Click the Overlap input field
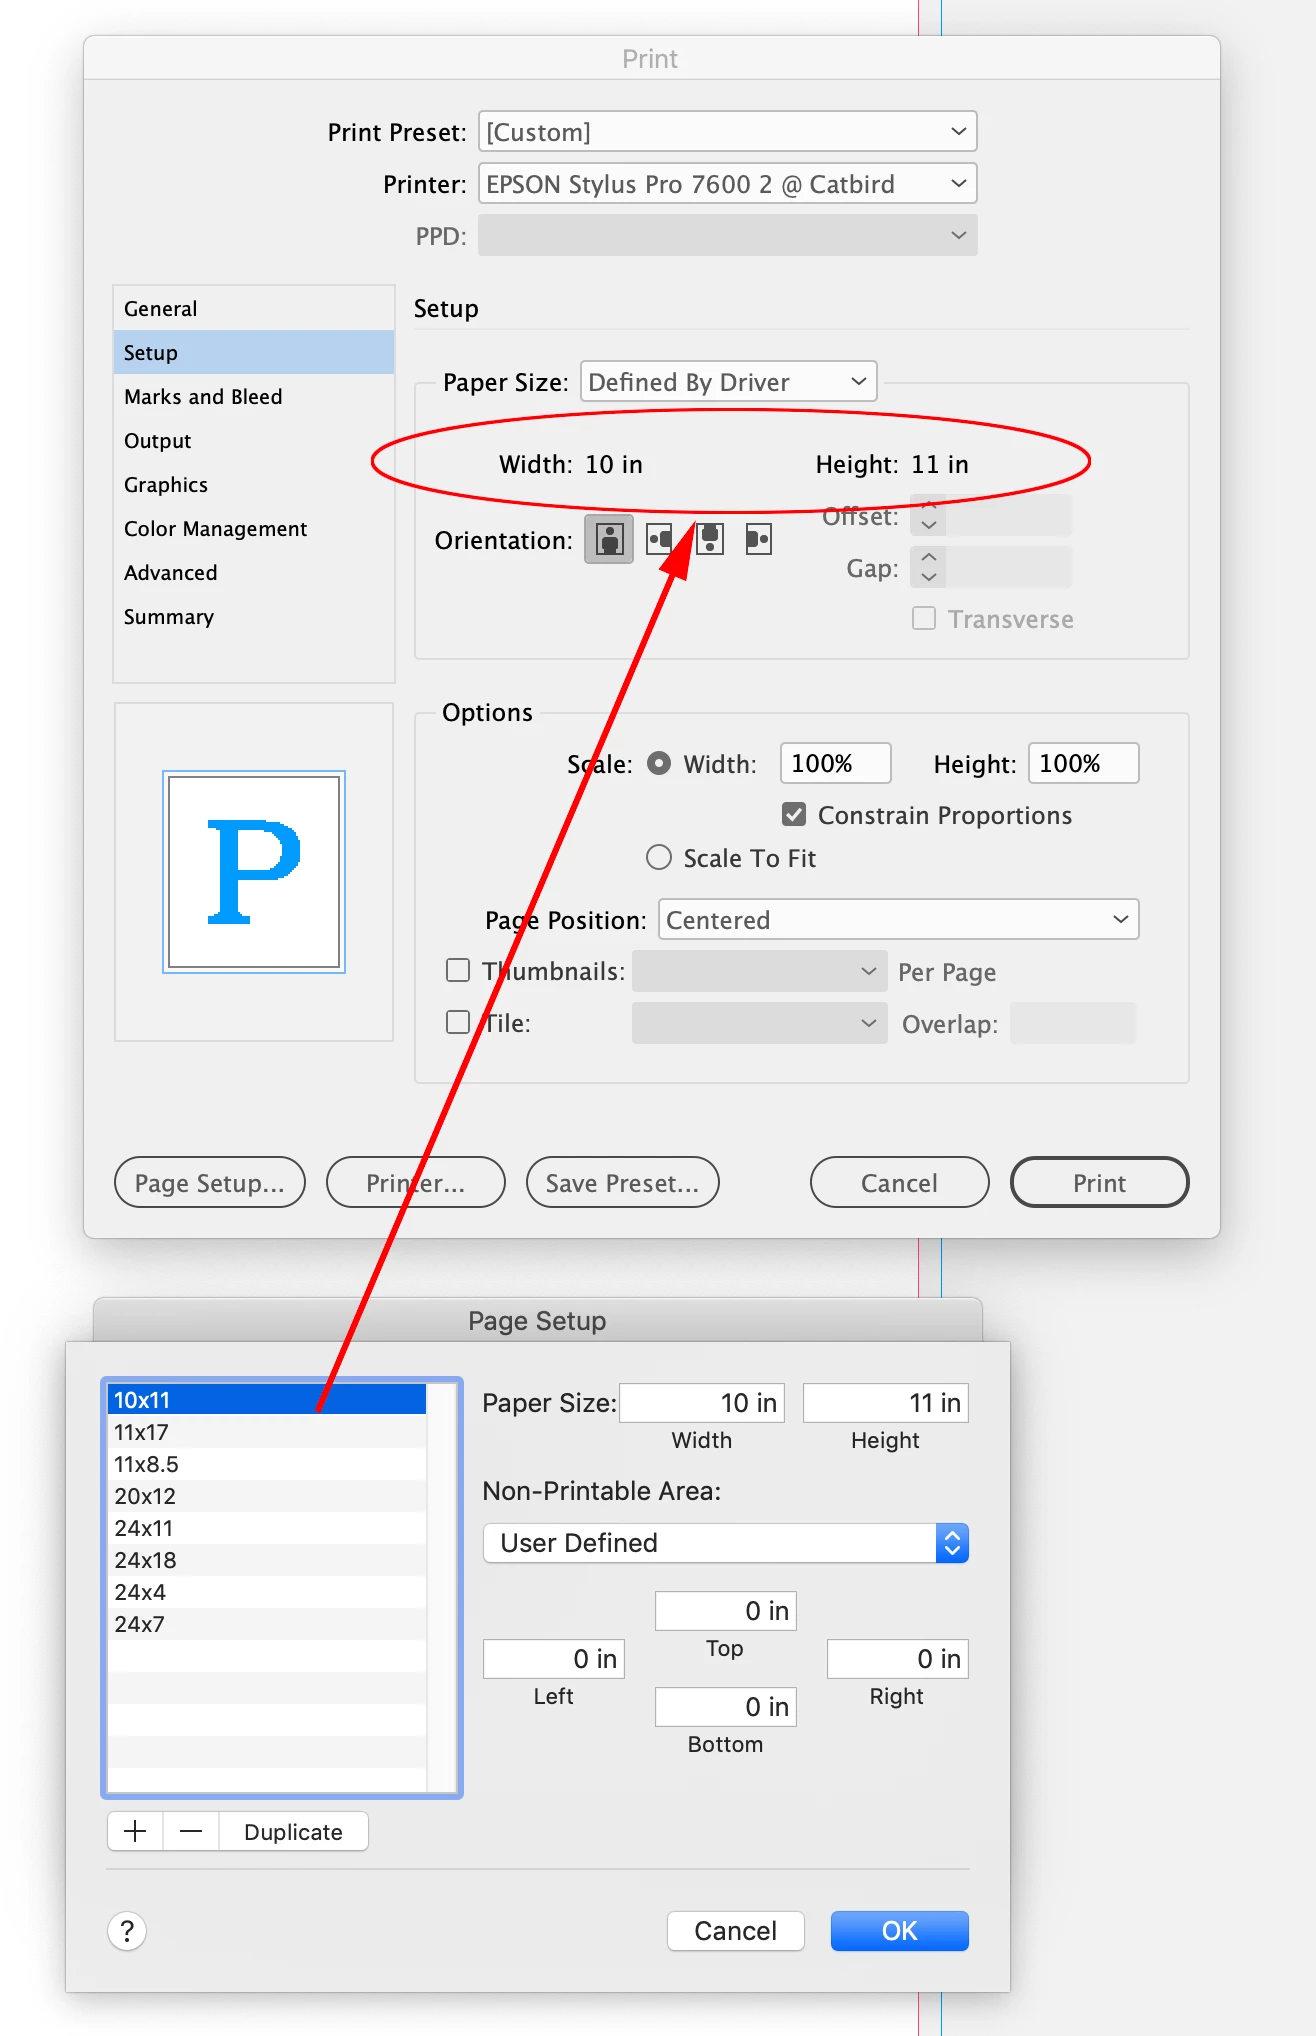1316x2036 pixels. pyautogui.click(x=1073, y=1023)
